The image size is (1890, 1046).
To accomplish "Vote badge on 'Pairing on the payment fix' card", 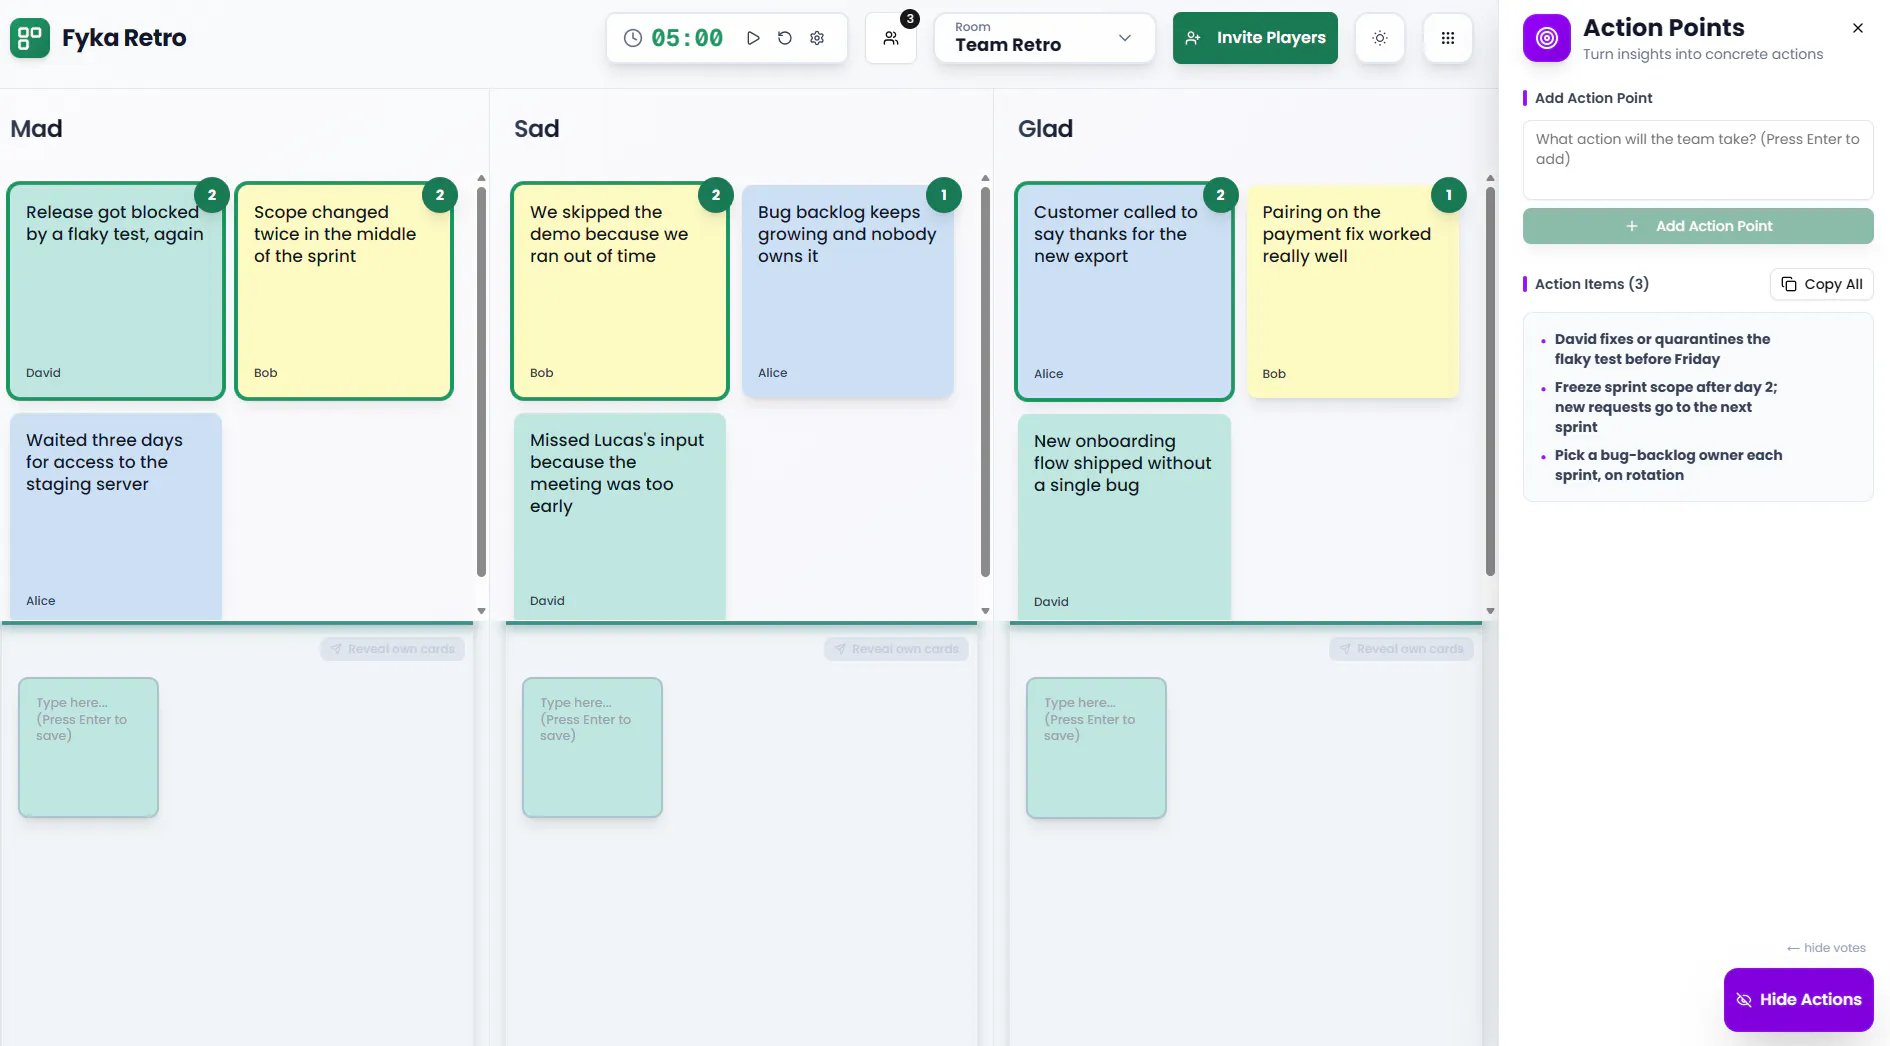I will (1448, 195).
